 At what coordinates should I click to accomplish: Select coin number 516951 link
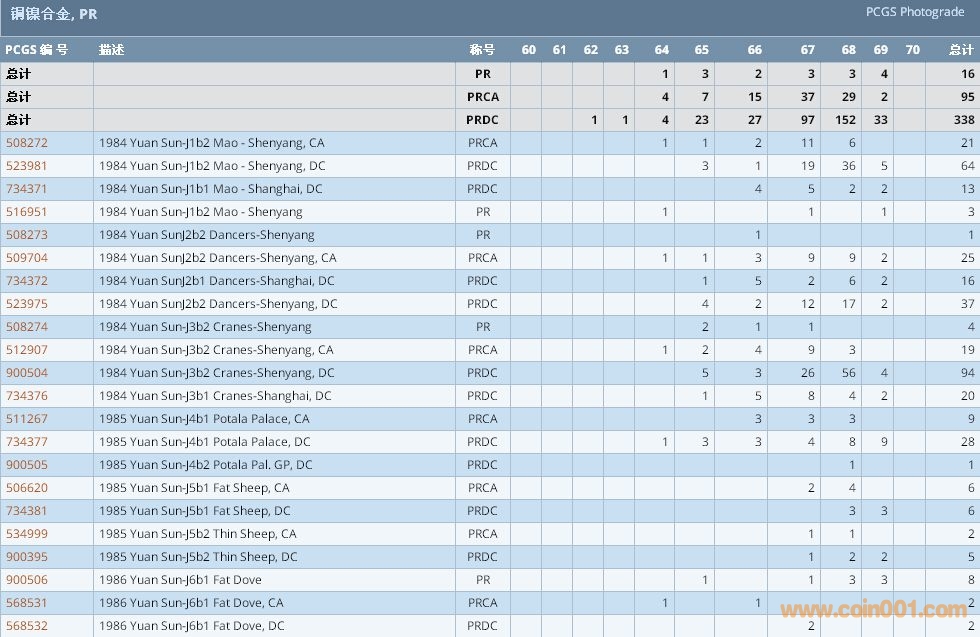(27, 212)
